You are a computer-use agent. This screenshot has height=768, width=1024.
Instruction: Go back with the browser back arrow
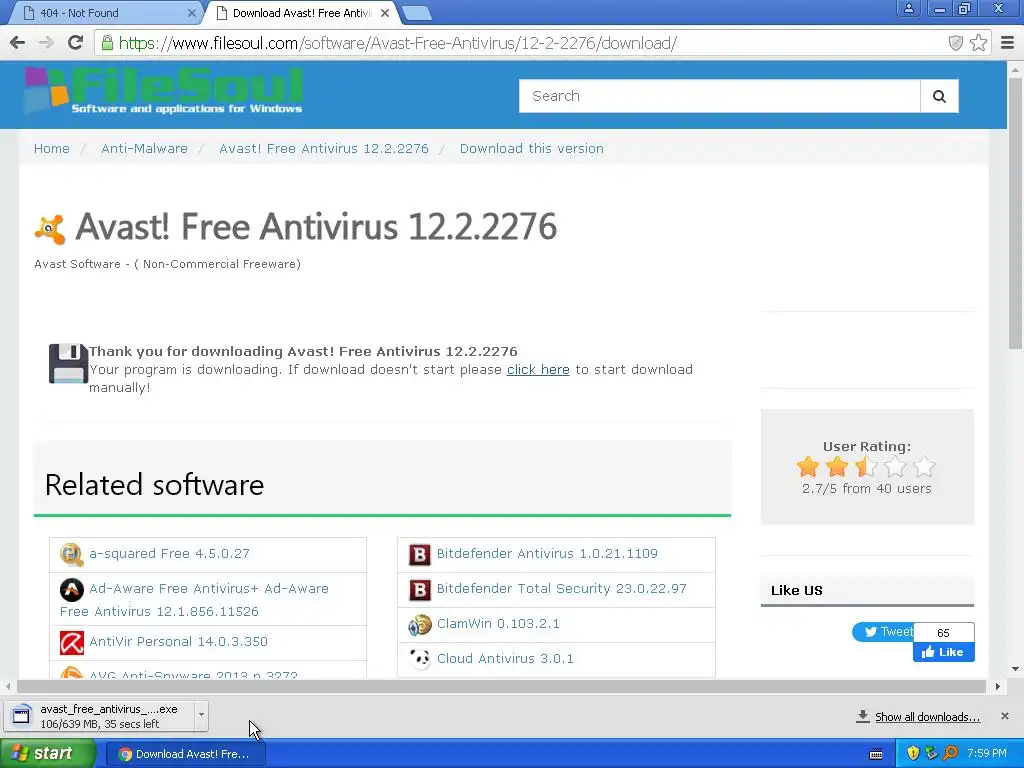pos(18,43)
